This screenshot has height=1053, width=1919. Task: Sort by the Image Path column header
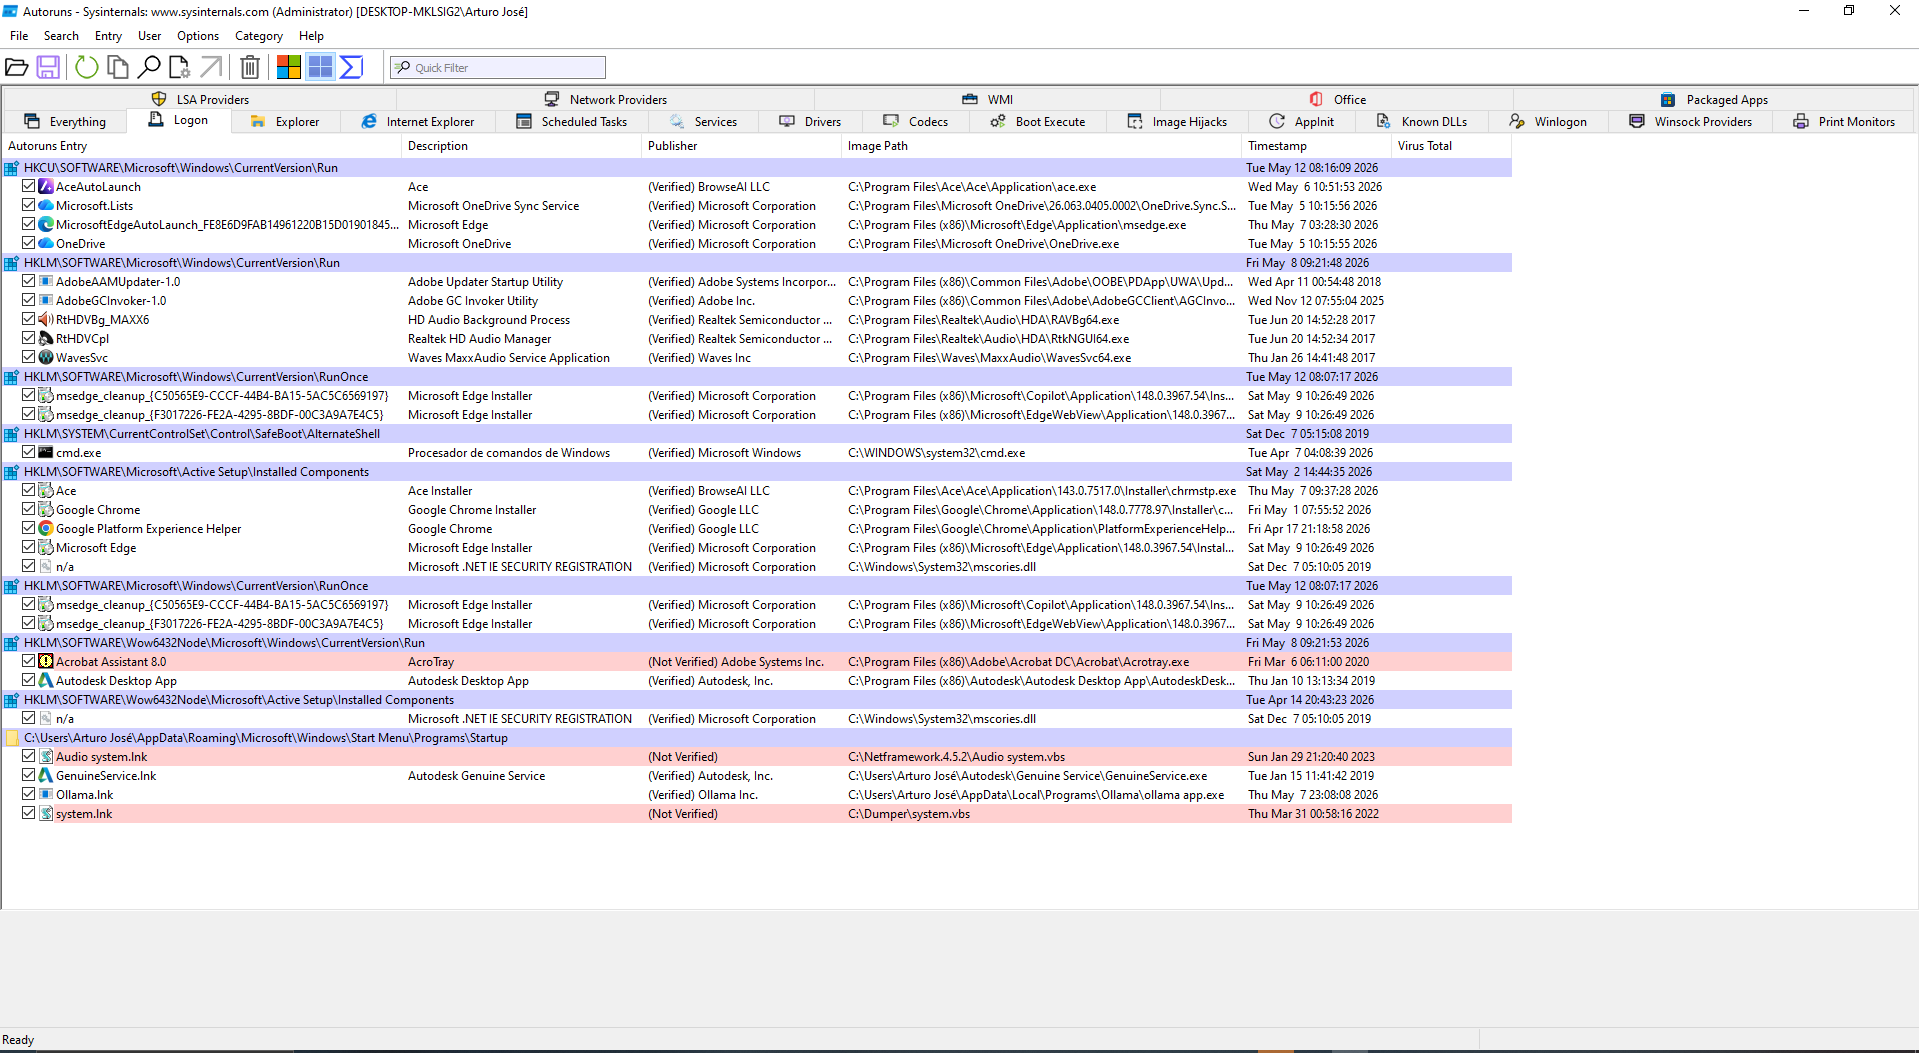click(1041, 146)
